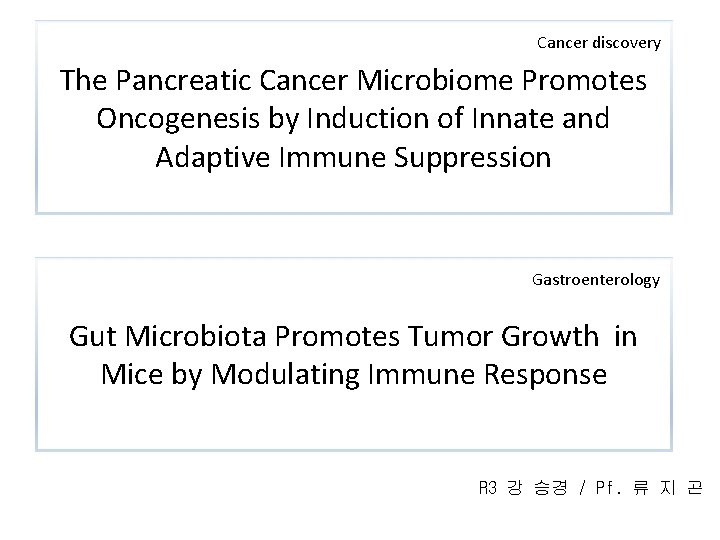Click the 'Adaptive Immune Suppression' line
The height and width of the screenshot is (540, 720).
pos(353,157)
